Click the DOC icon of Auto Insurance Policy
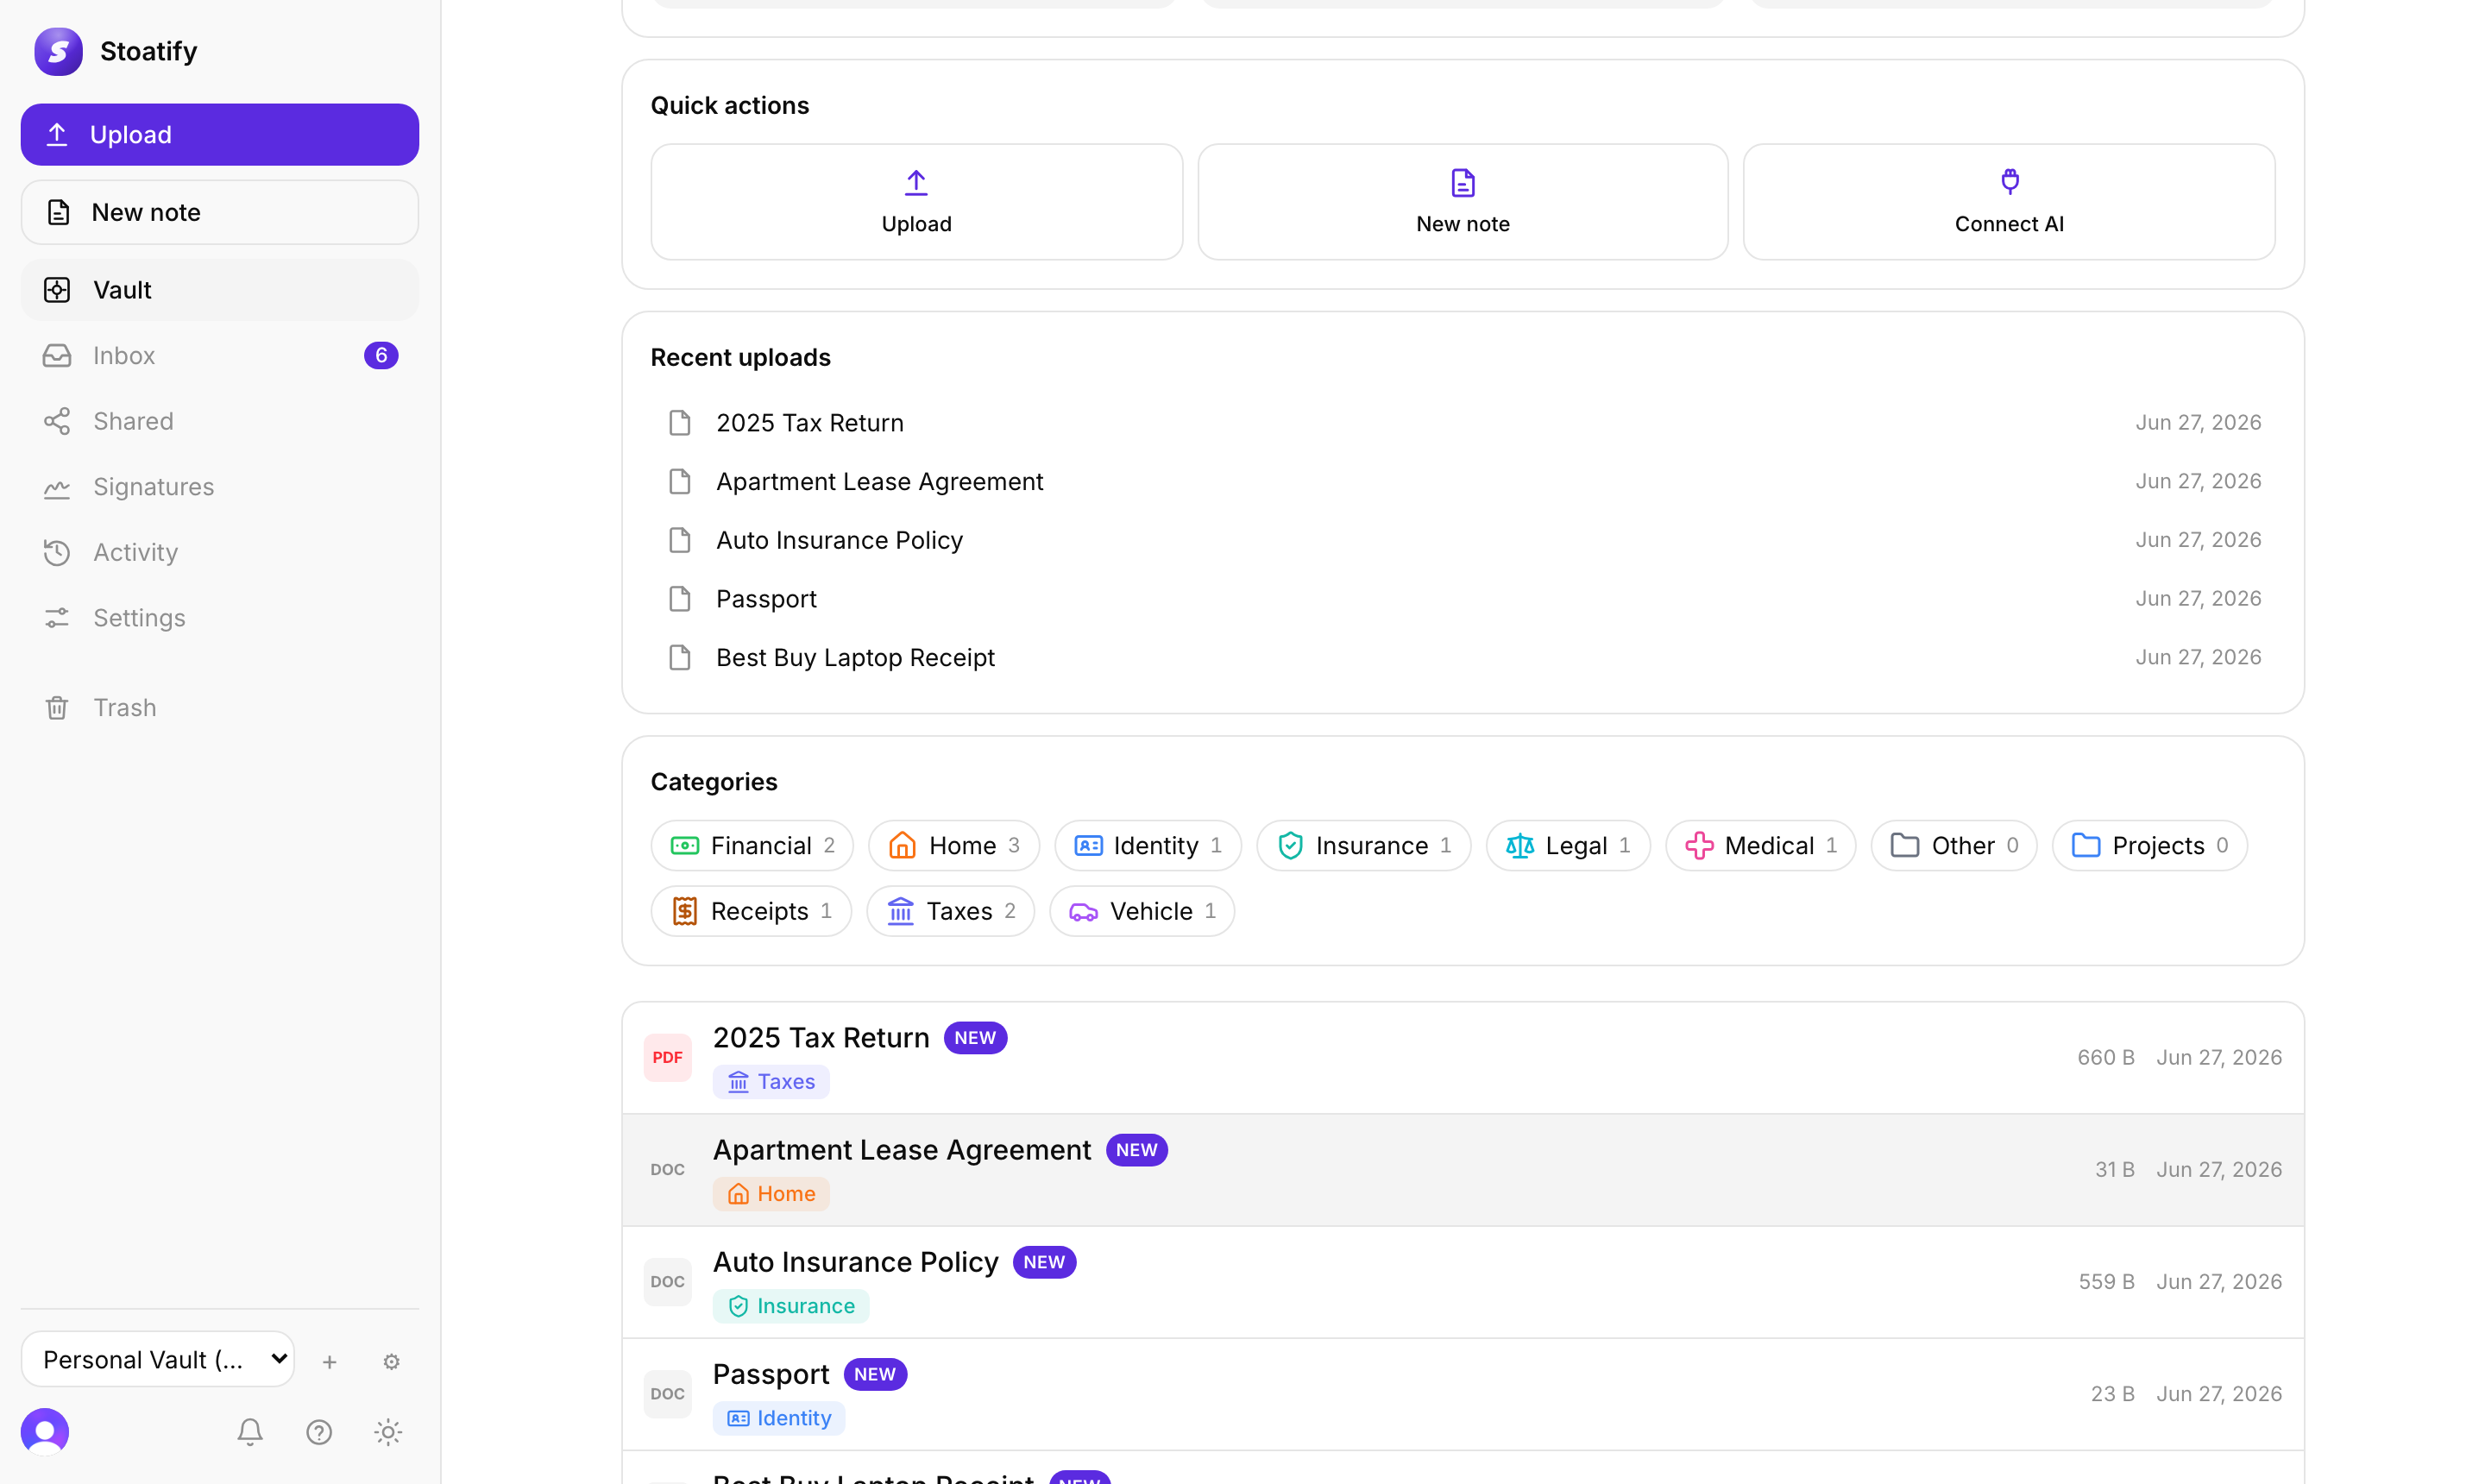This screenshot has height=1484, width=2485. (x=667, y=1282)
